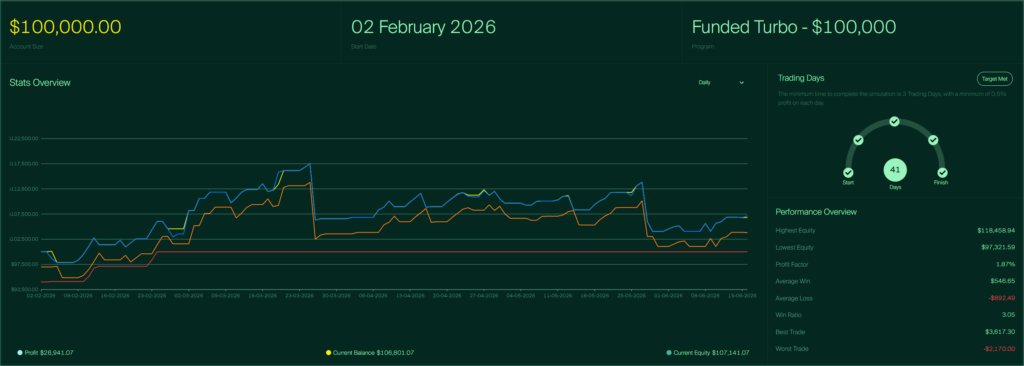
Task: Click the Highest Equity value $118,458.94
Action: (996, 231)
